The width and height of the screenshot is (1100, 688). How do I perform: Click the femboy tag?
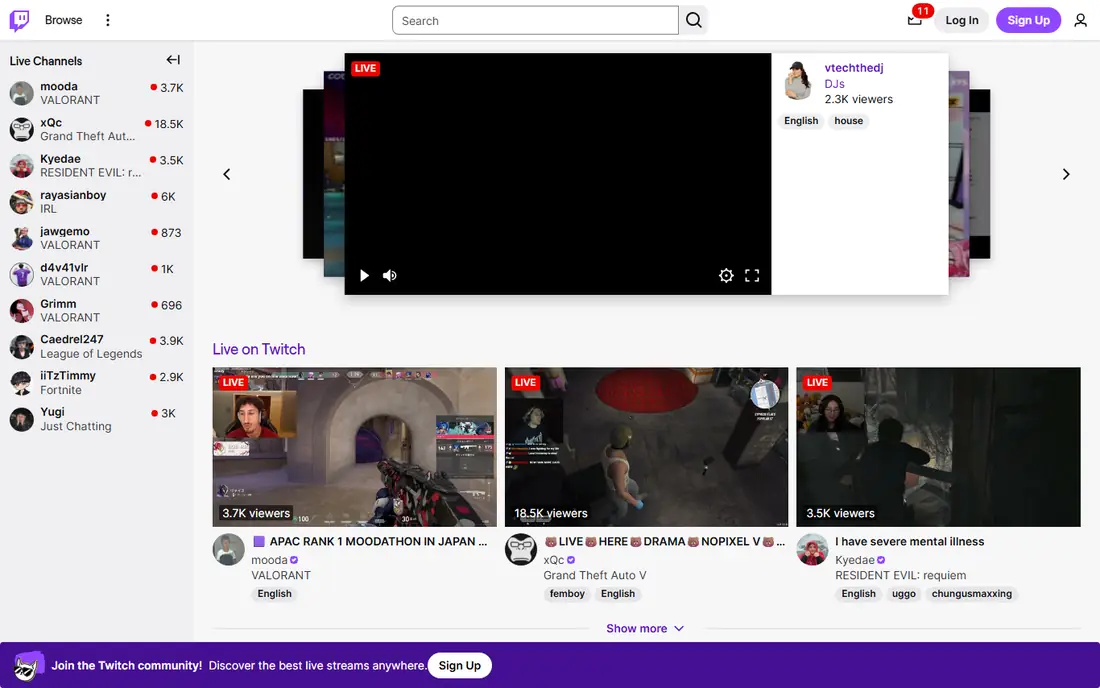[567, 593]
